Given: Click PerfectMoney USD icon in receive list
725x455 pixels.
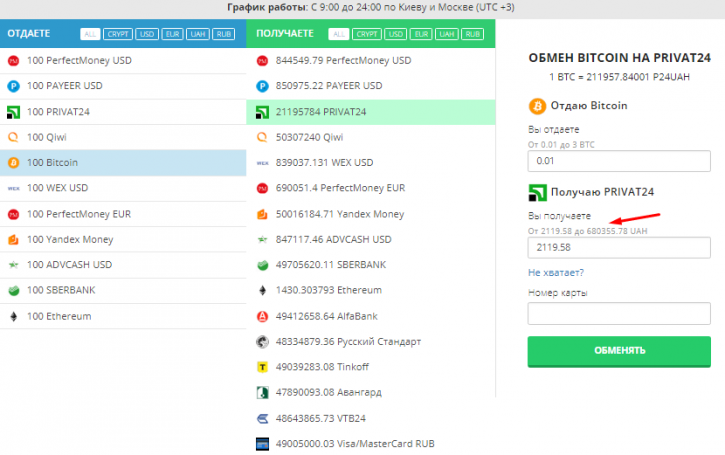Looking at the screenshot, I should click(262, 61).
